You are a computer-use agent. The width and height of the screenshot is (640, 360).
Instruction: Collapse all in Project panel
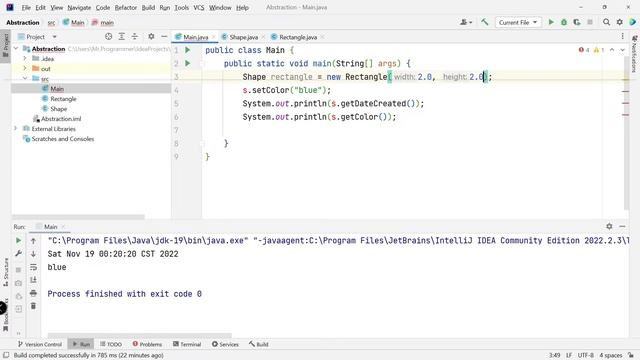tap(135, 37)
